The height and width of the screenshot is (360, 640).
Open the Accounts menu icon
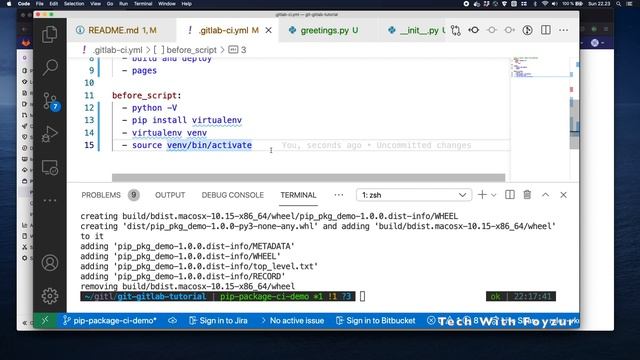pos(50,263)
